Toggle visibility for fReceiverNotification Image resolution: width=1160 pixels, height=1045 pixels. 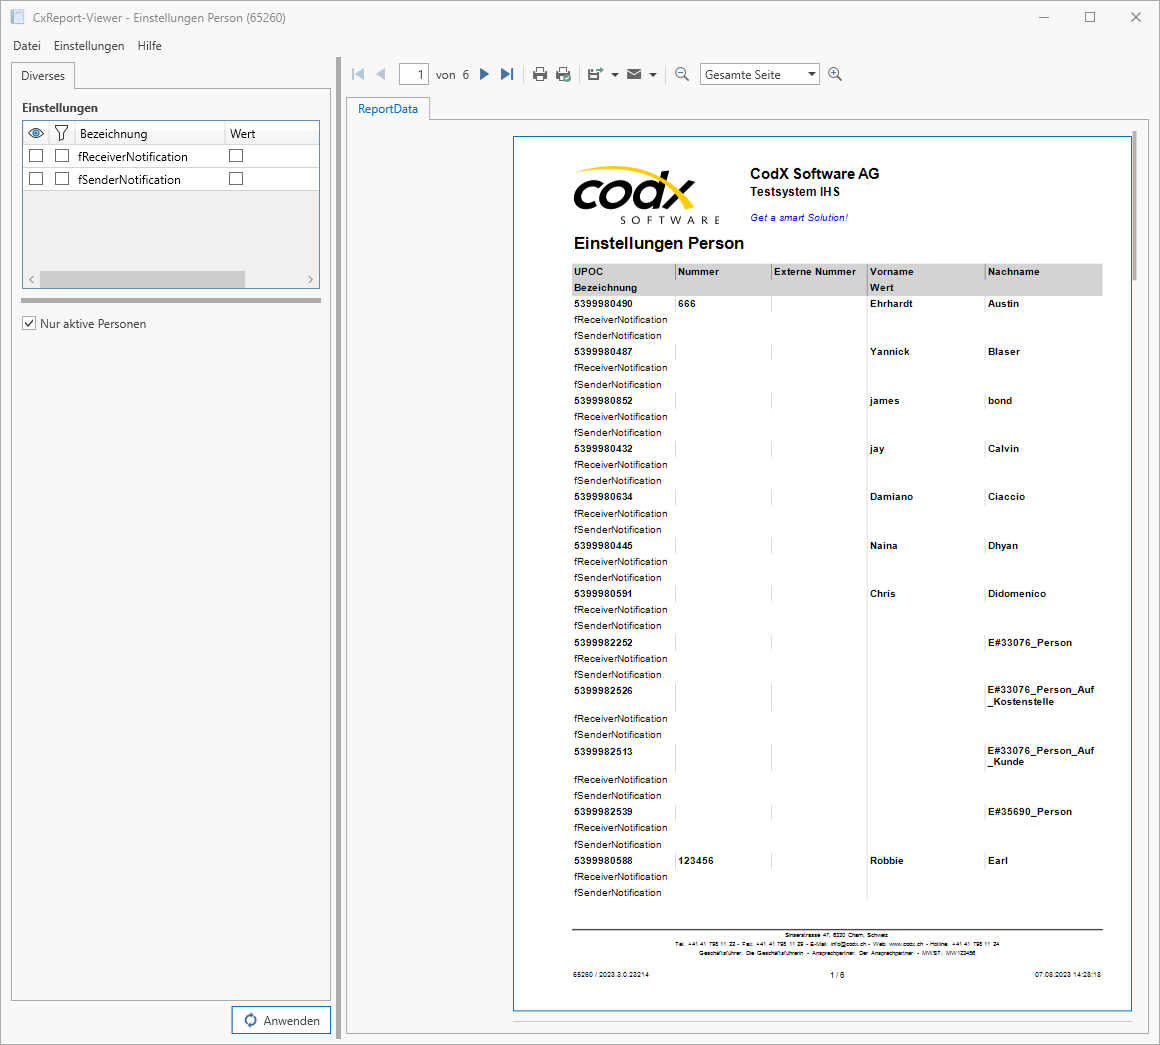point(36,155)
